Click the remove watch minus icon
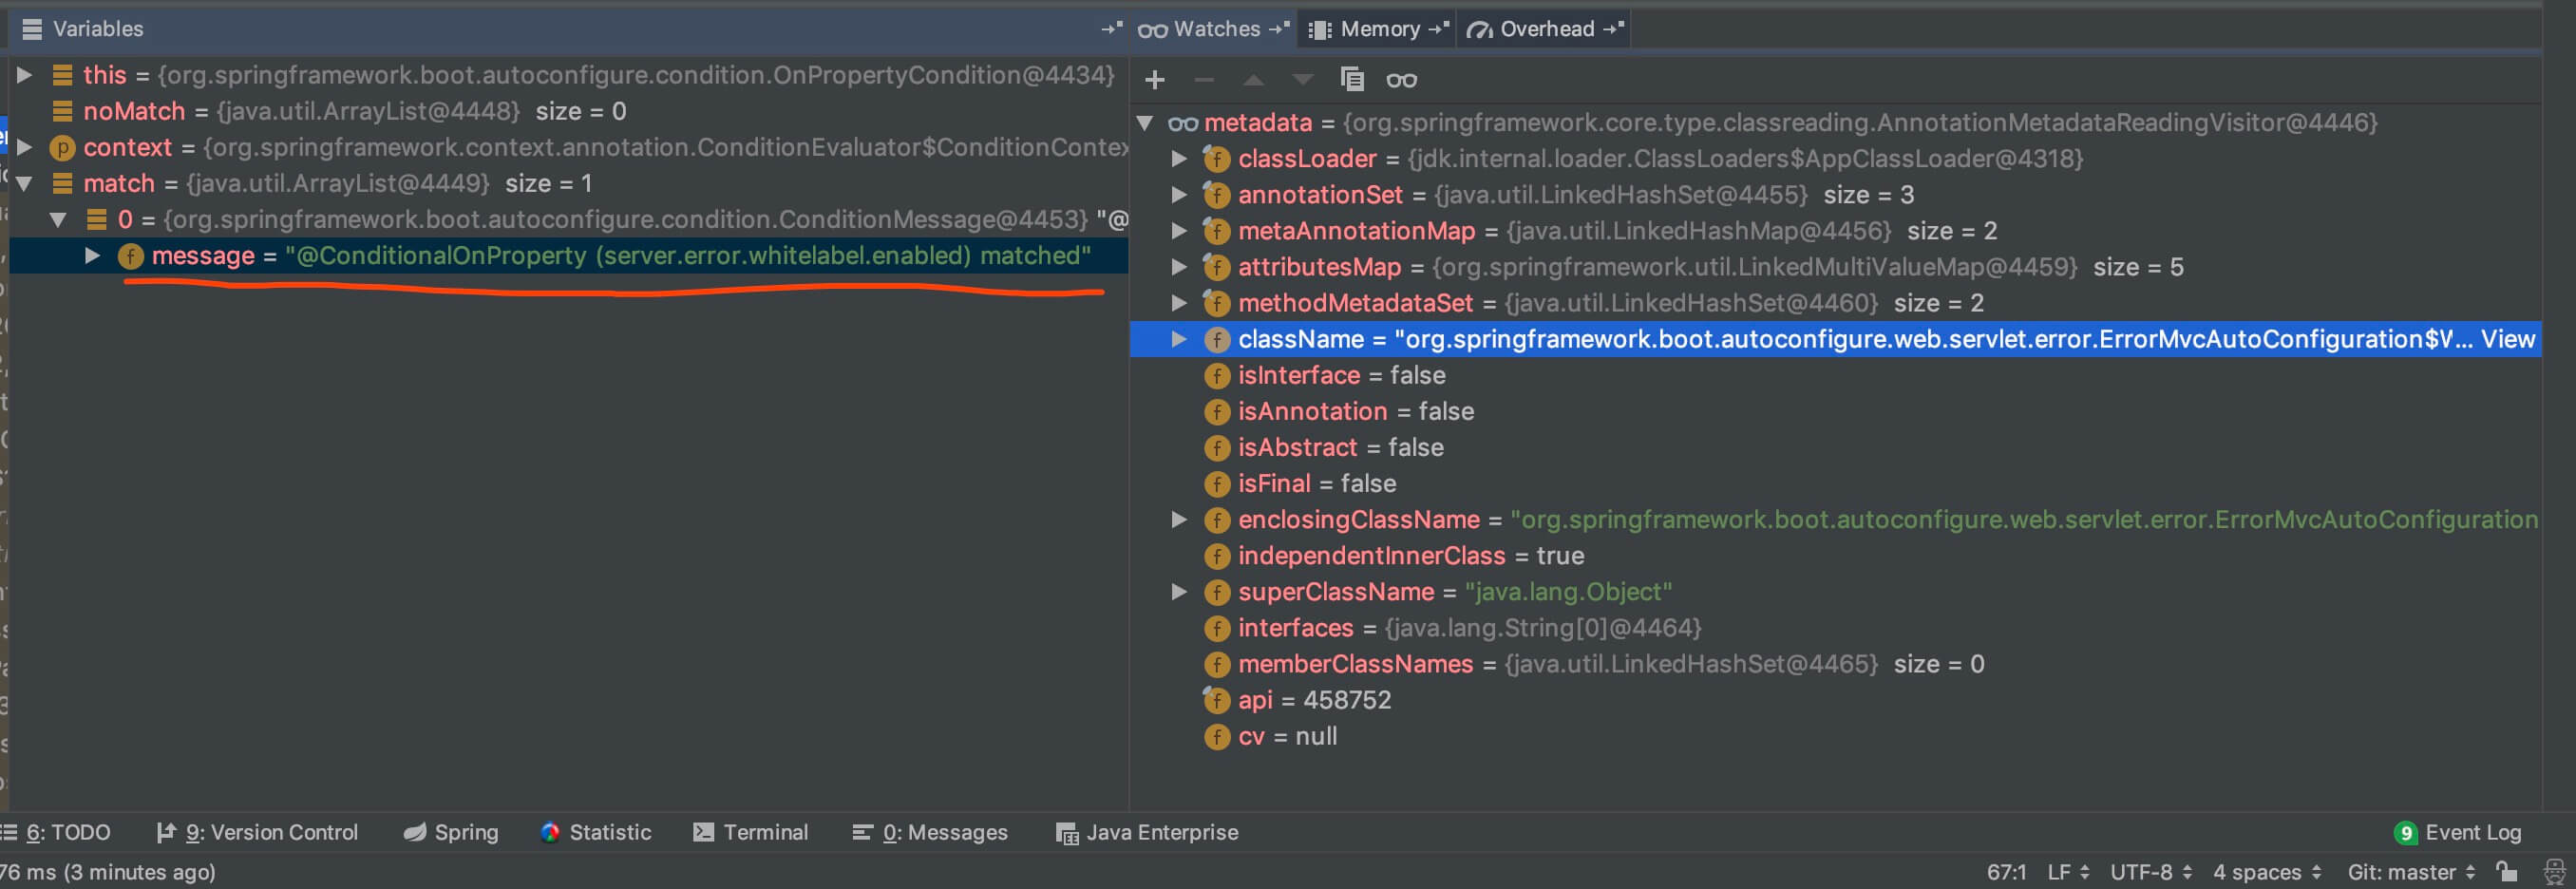This screenshot has width=2576, height=889. point(1204,80)
